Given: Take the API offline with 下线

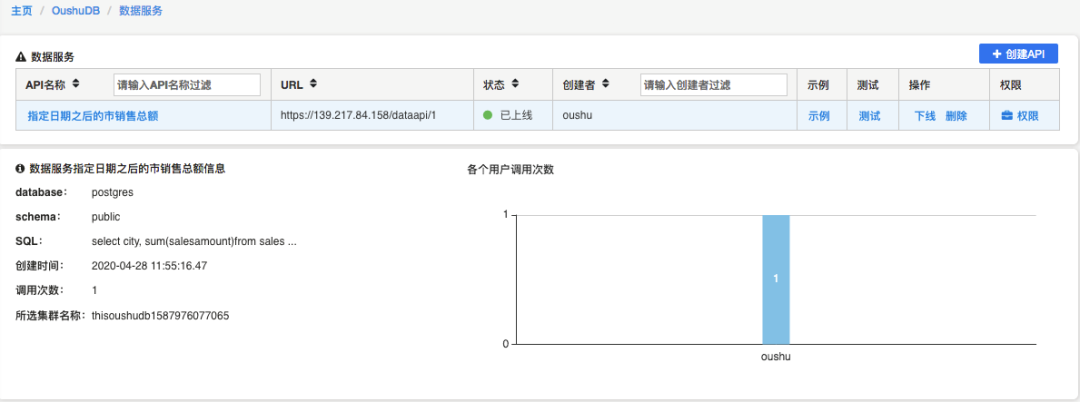Looking at the screenshot, I should [x=924, y=116].
